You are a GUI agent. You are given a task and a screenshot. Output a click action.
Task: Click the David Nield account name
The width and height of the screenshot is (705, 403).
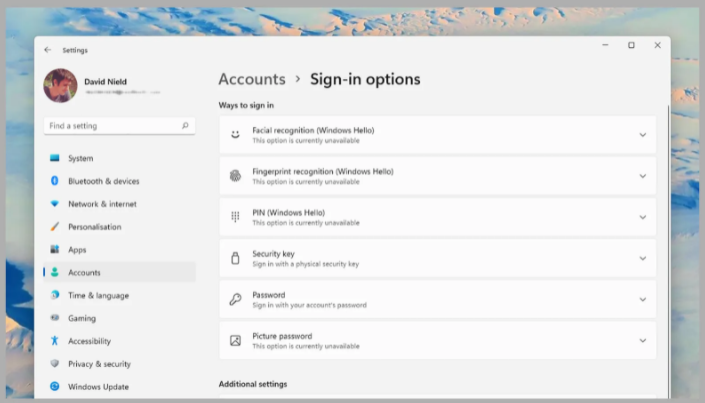pos(105,81)
